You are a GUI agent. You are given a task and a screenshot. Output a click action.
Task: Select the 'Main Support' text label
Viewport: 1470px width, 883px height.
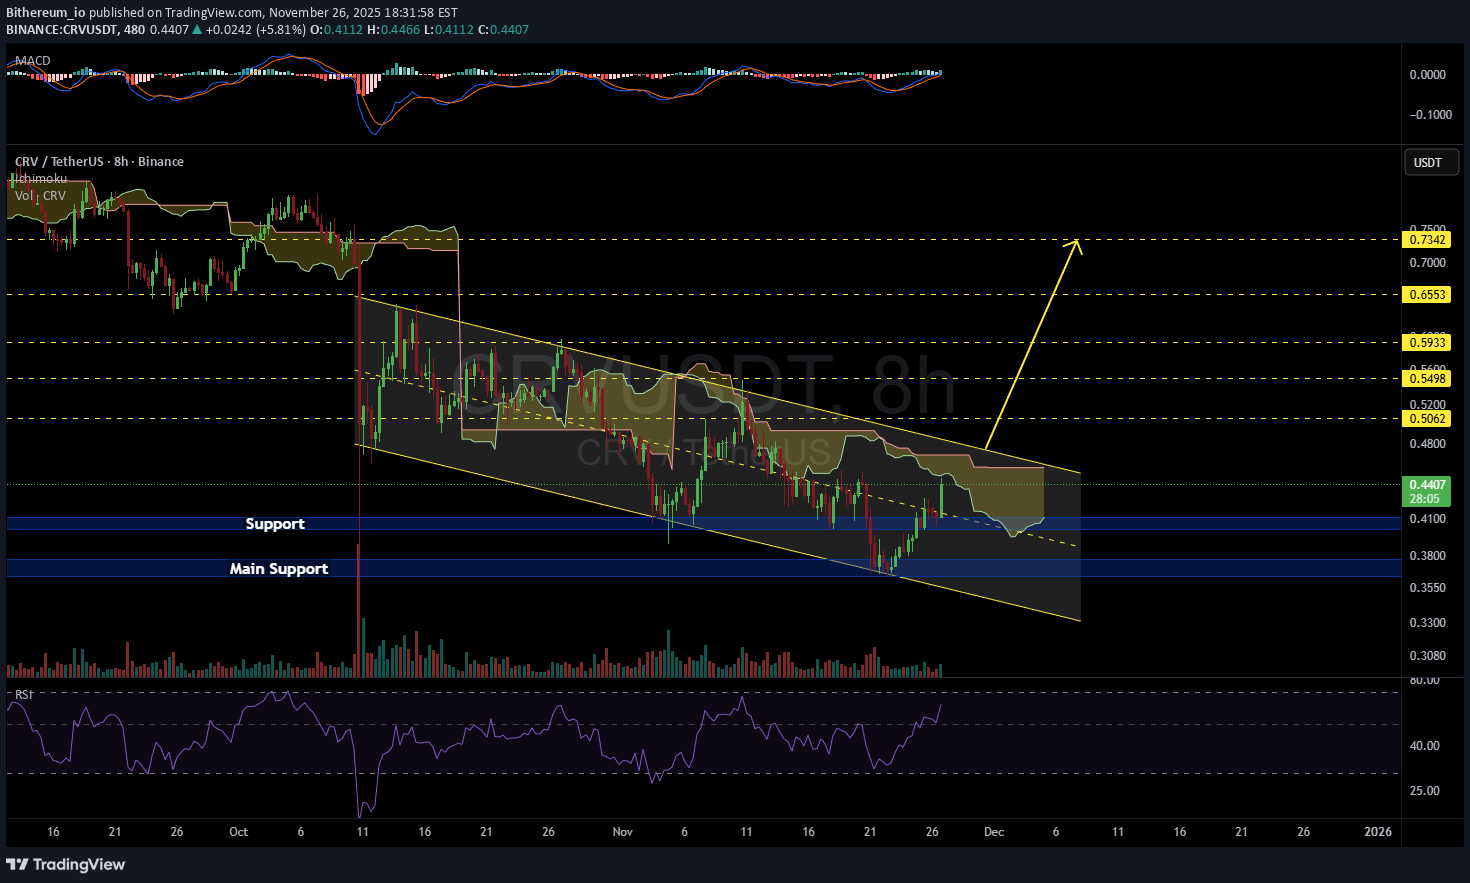pyautogui.click(x=279, y=569)
